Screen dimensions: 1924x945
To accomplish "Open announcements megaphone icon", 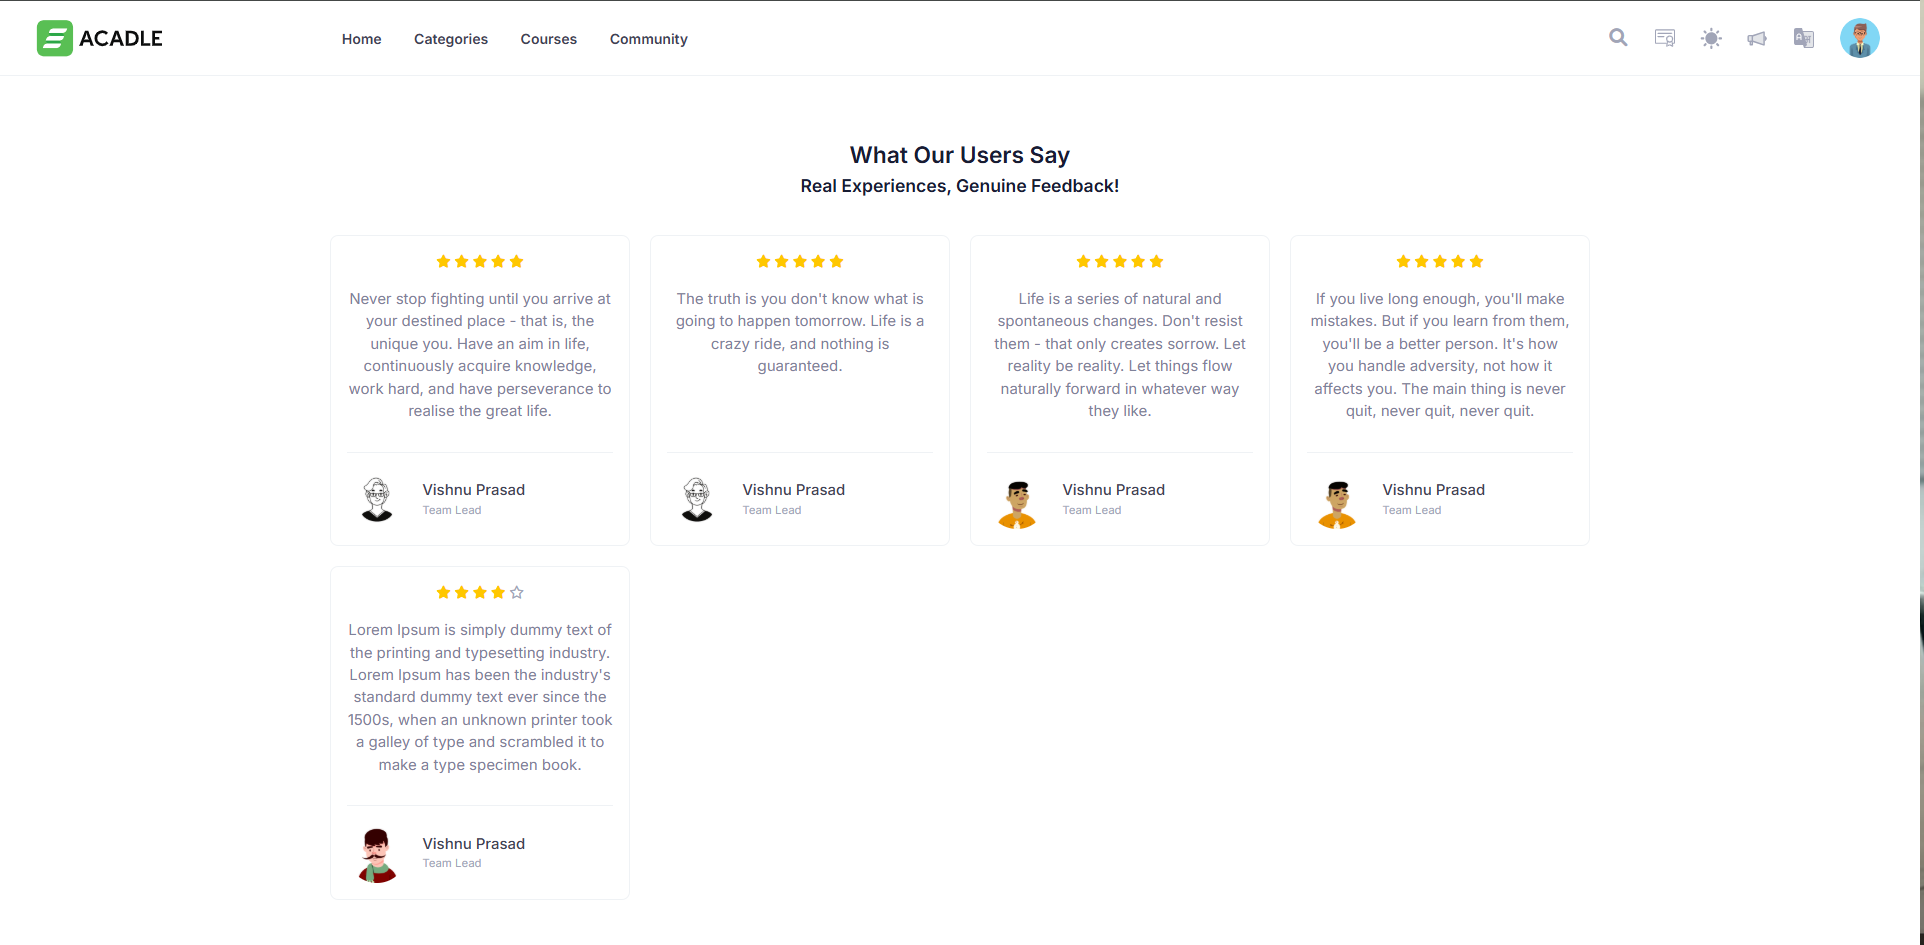I will 1757,38.
